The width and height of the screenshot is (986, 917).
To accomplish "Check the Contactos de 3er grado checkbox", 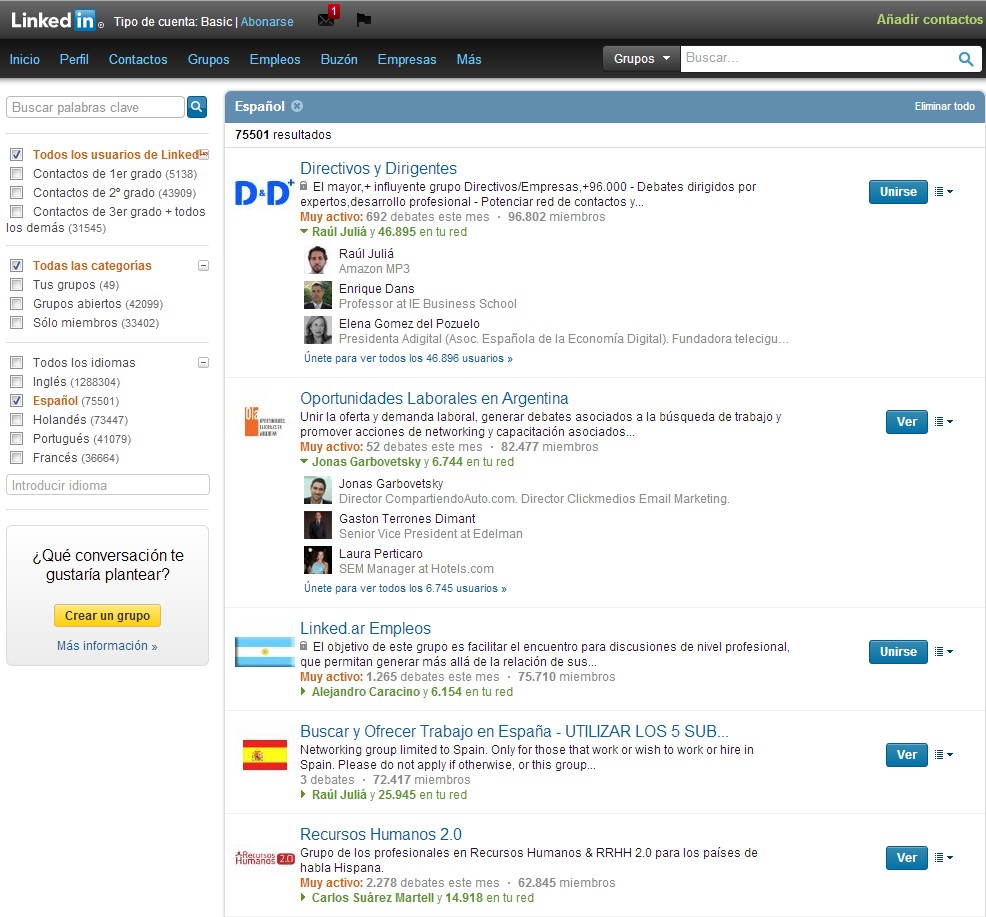I will 17,211.
